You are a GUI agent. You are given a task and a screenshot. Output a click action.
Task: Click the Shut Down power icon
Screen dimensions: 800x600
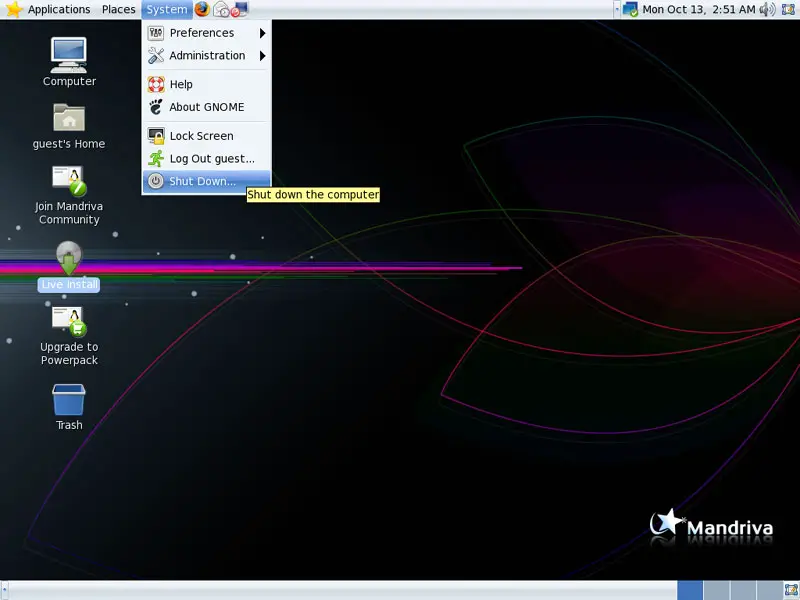click(x=156, y=181)
